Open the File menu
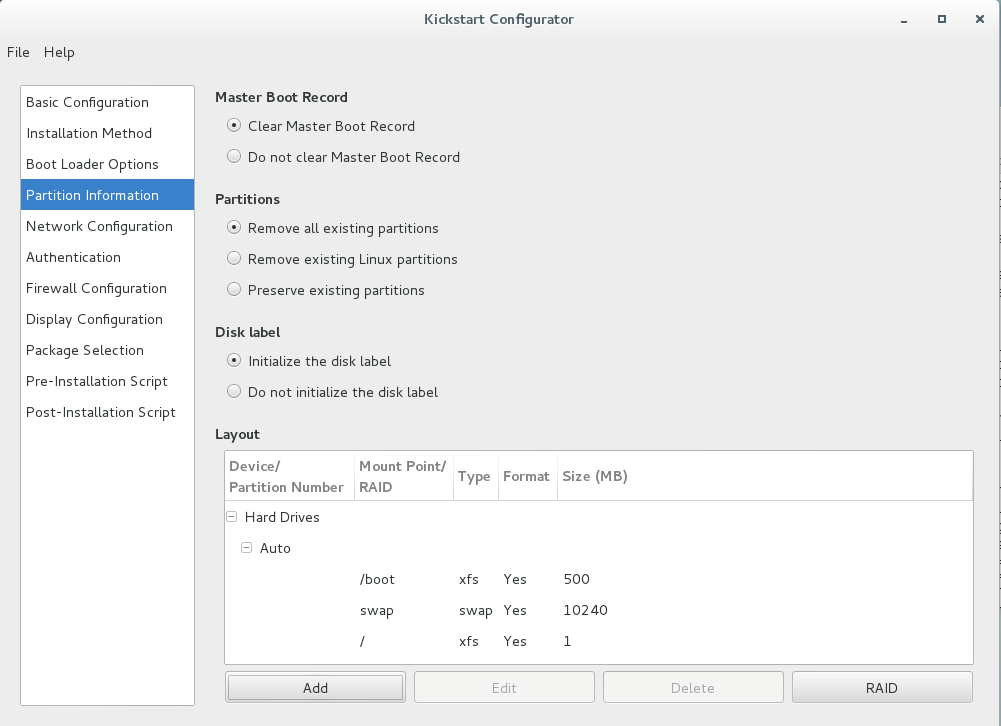Image resolution: width=1001 pixels, height=726 pixels. click(18, 52)
